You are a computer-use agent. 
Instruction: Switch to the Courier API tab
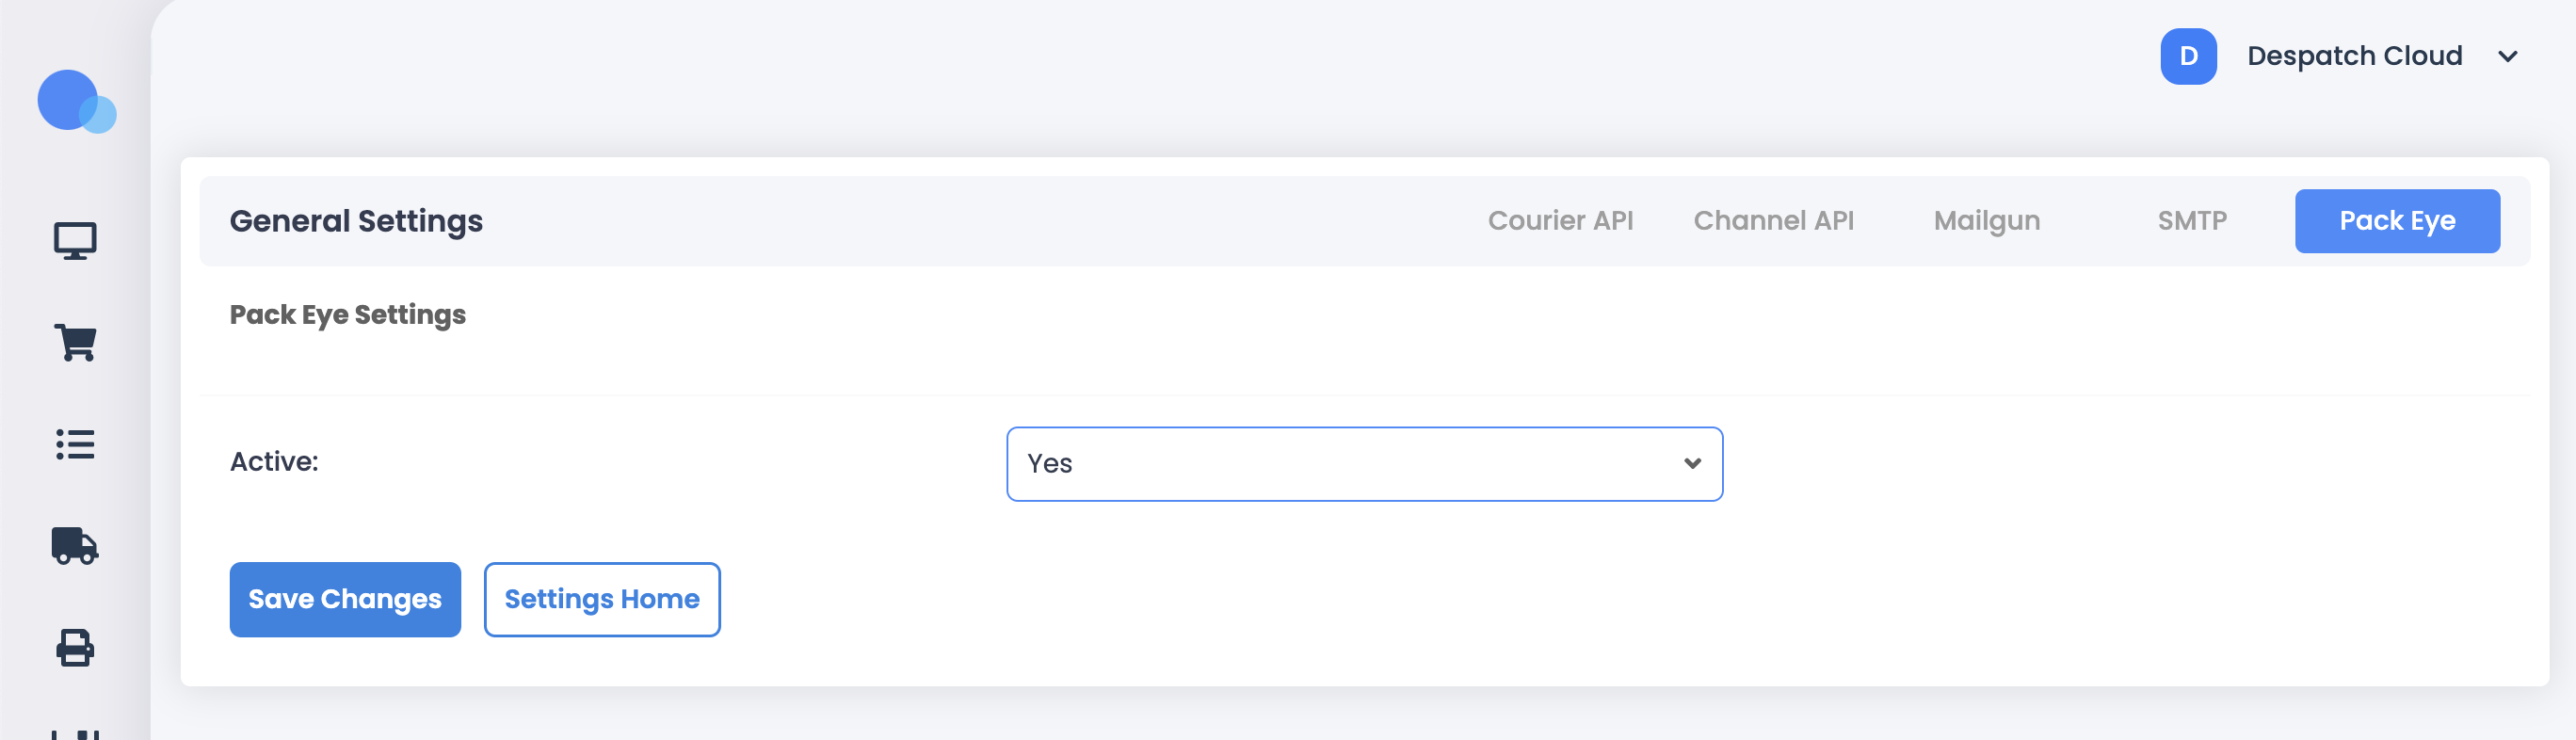tap(1560, 221)
